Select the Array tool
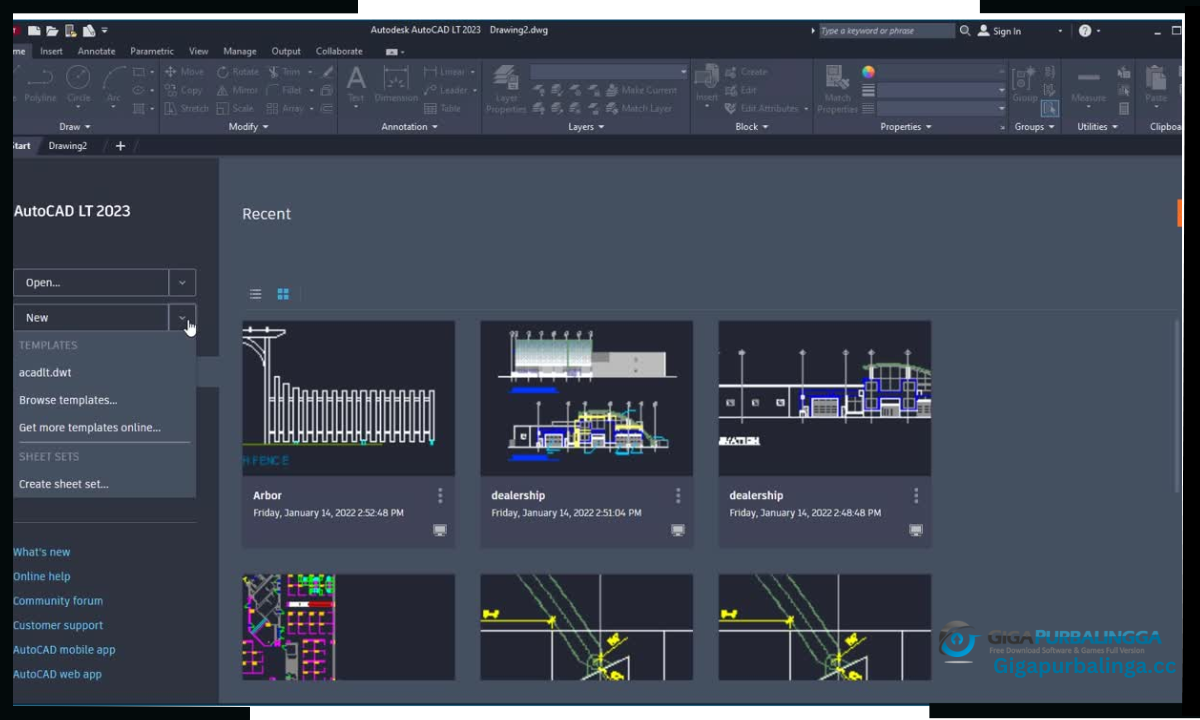The width and height of the screenshot is (1200, 720). click(285, 108)
